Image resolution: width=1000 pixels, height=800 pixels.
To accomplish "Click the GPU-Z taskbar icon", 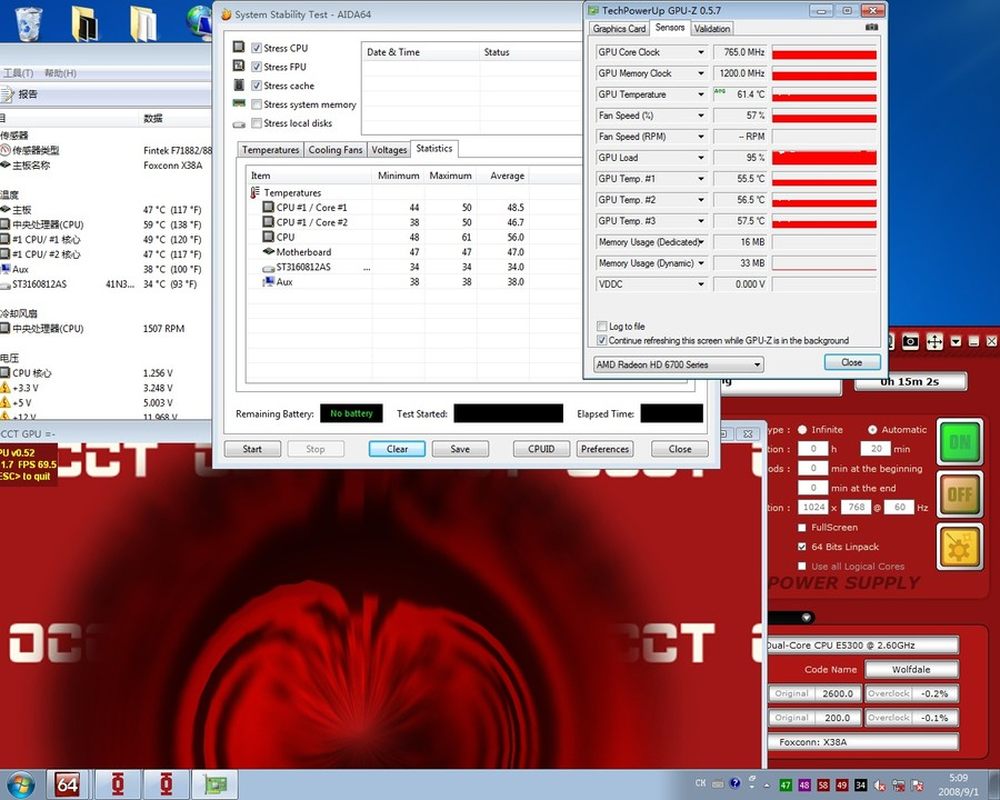I will (213, 783).
